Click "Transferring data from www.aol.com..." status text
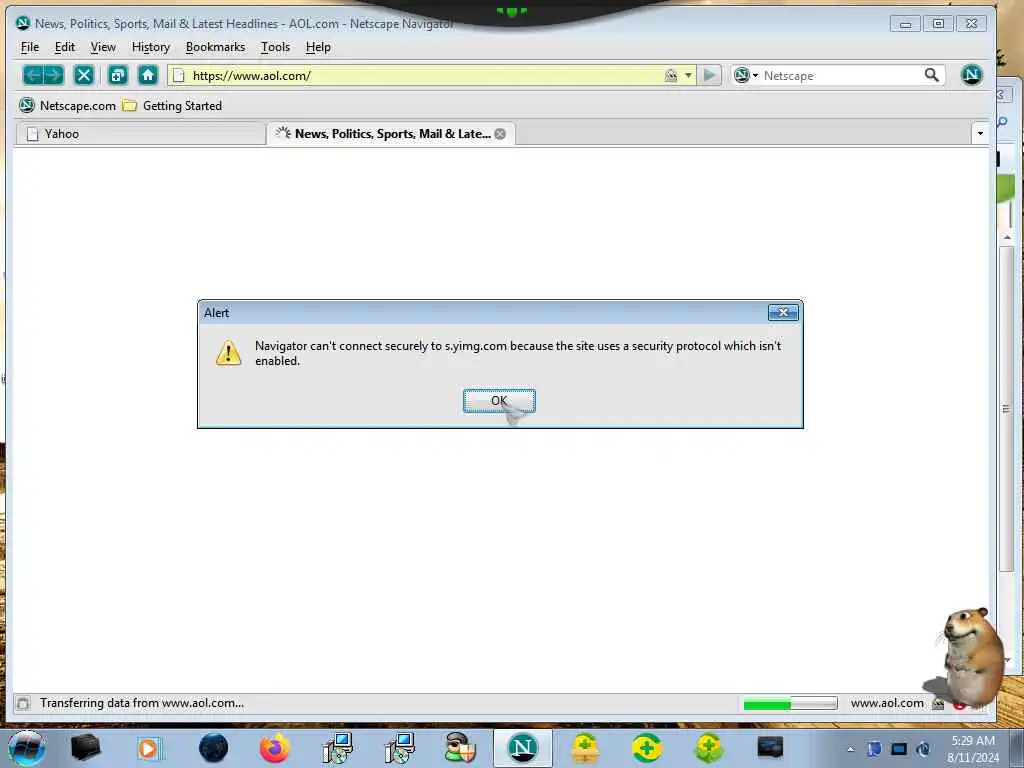 (x=142, y=703)
